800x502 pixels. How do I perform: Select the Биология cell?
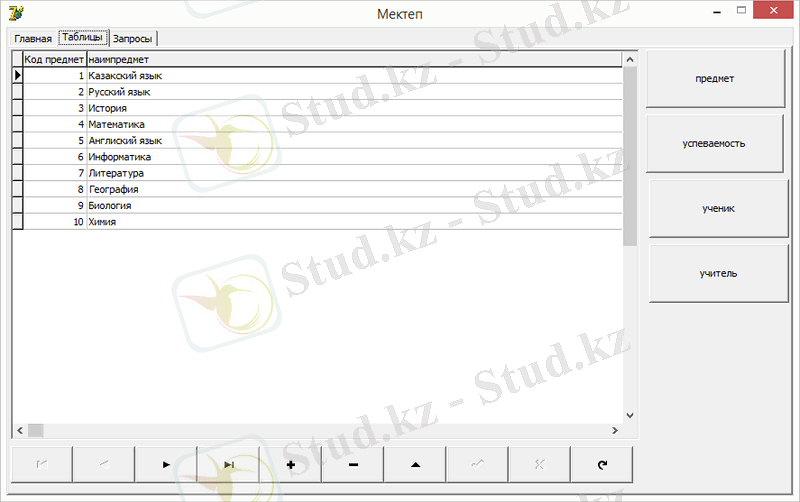point(355,206)
